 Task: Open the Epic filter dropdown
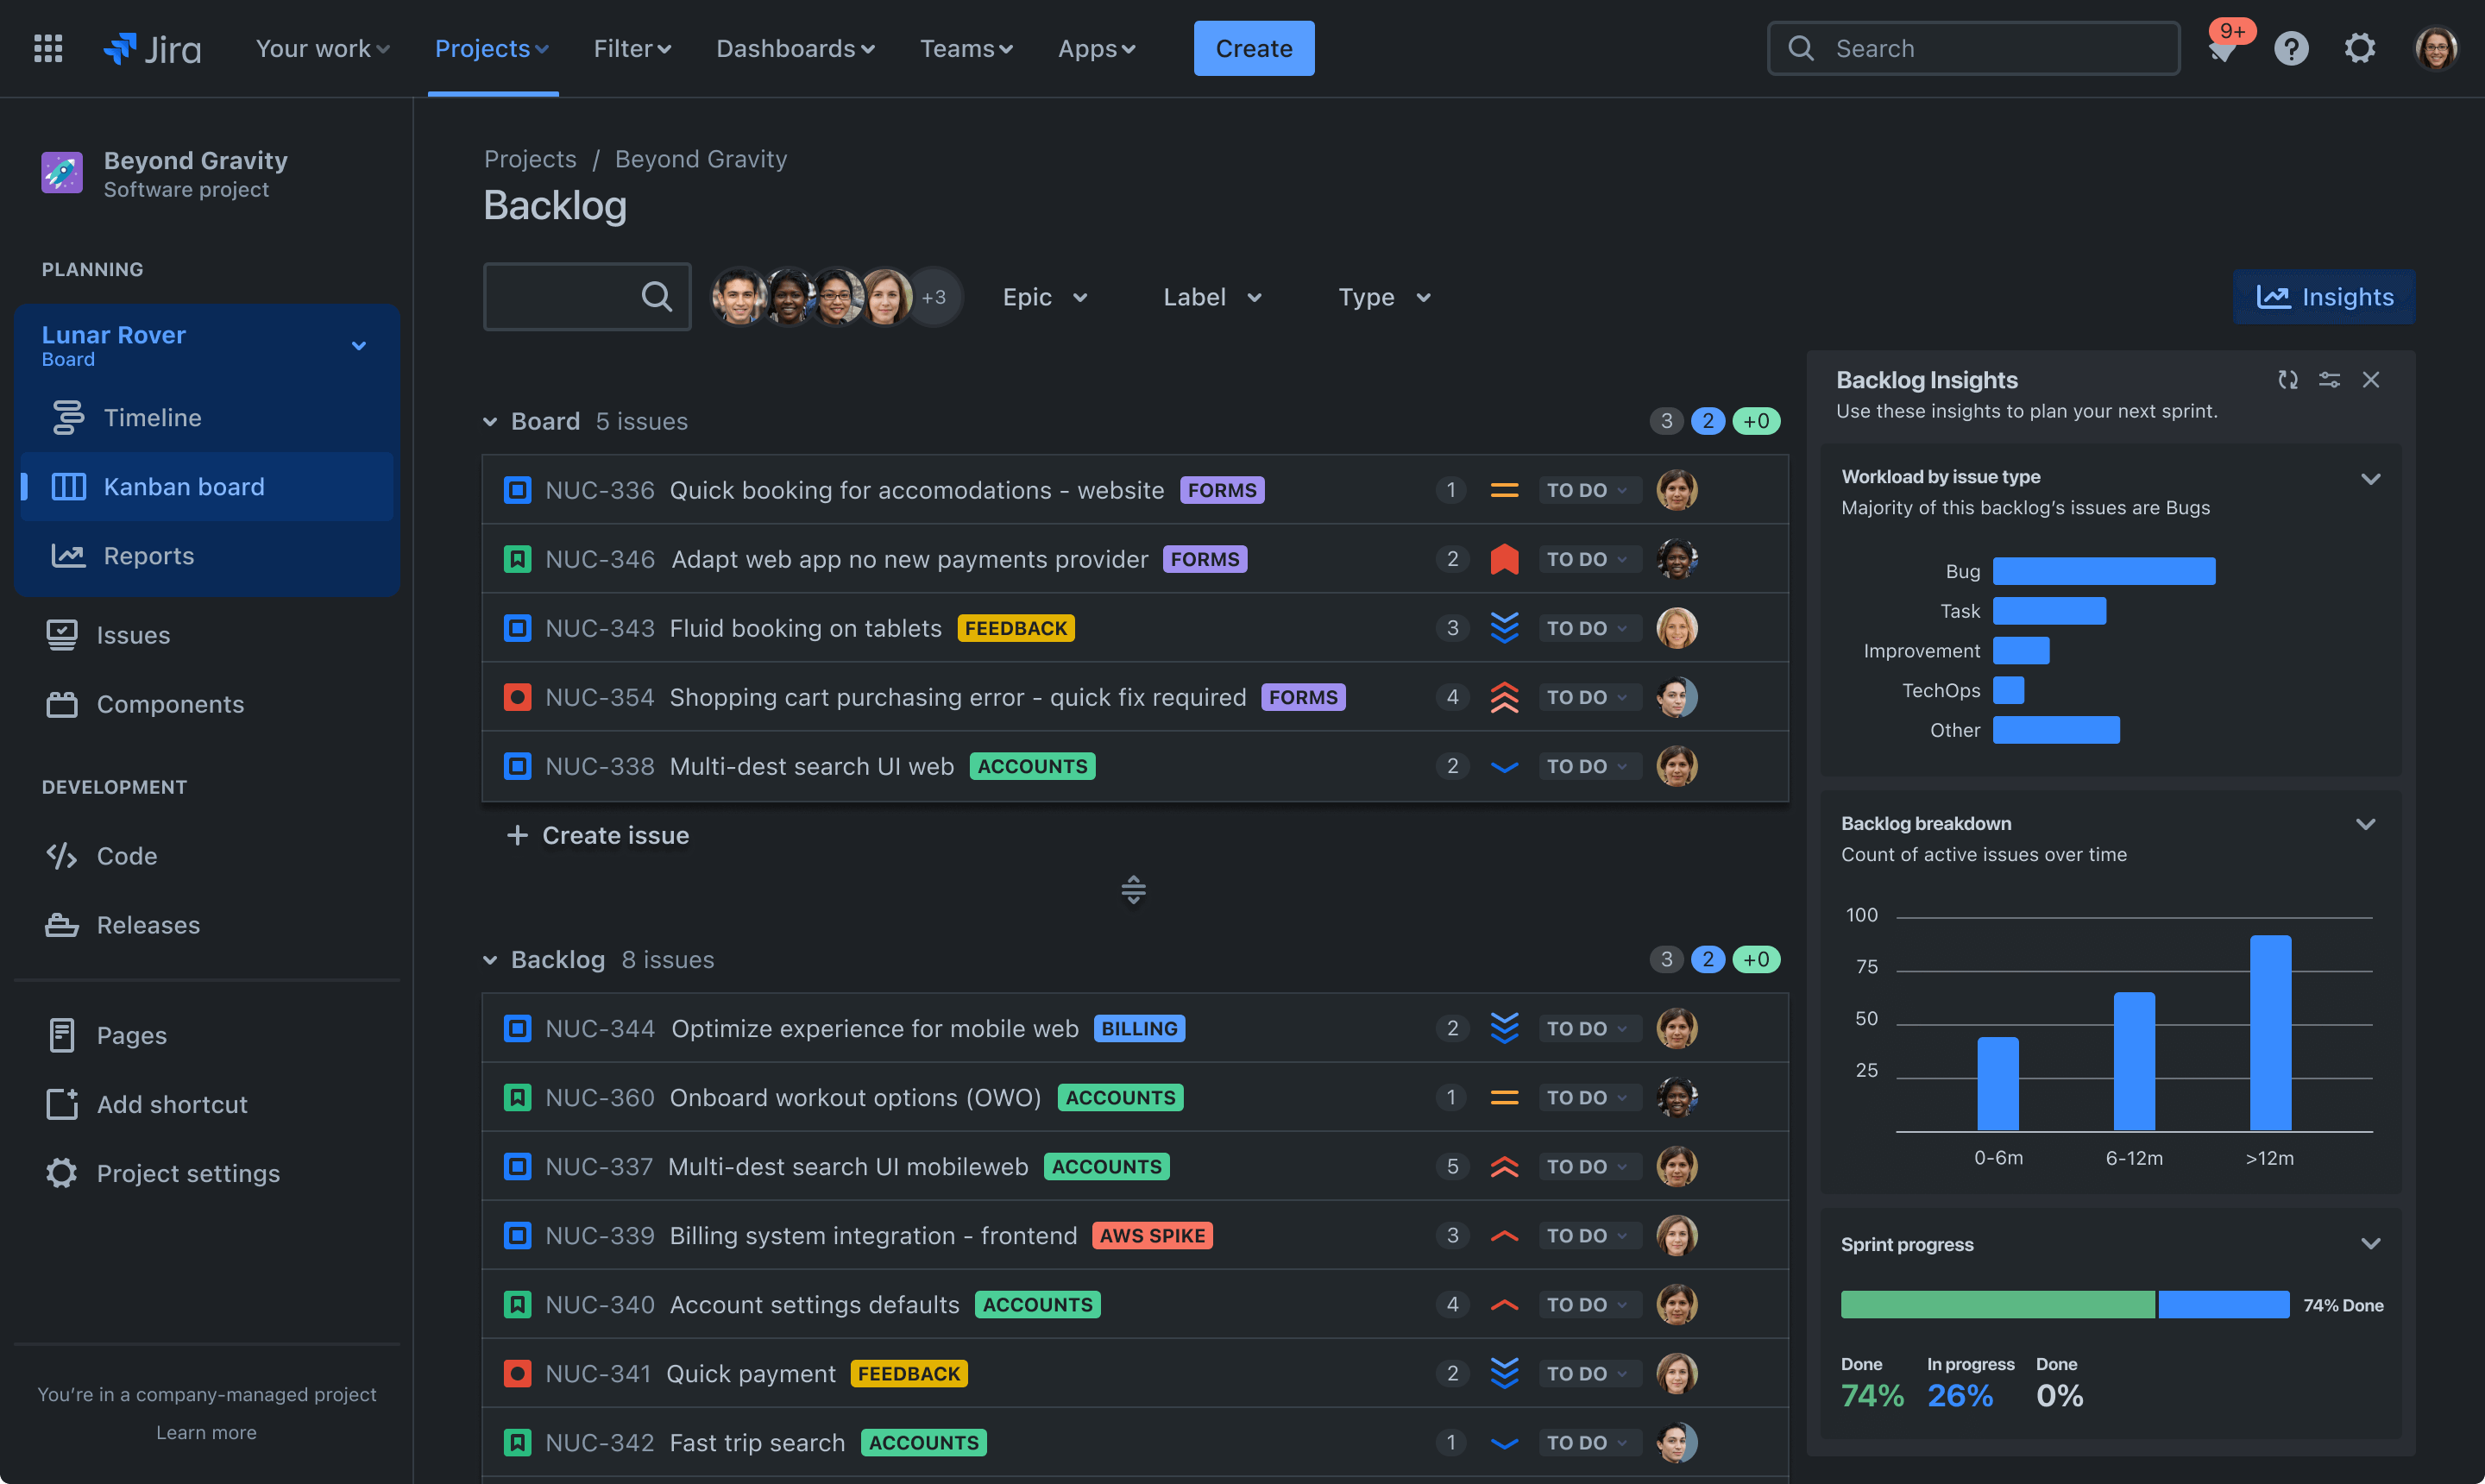[1044, 295]
